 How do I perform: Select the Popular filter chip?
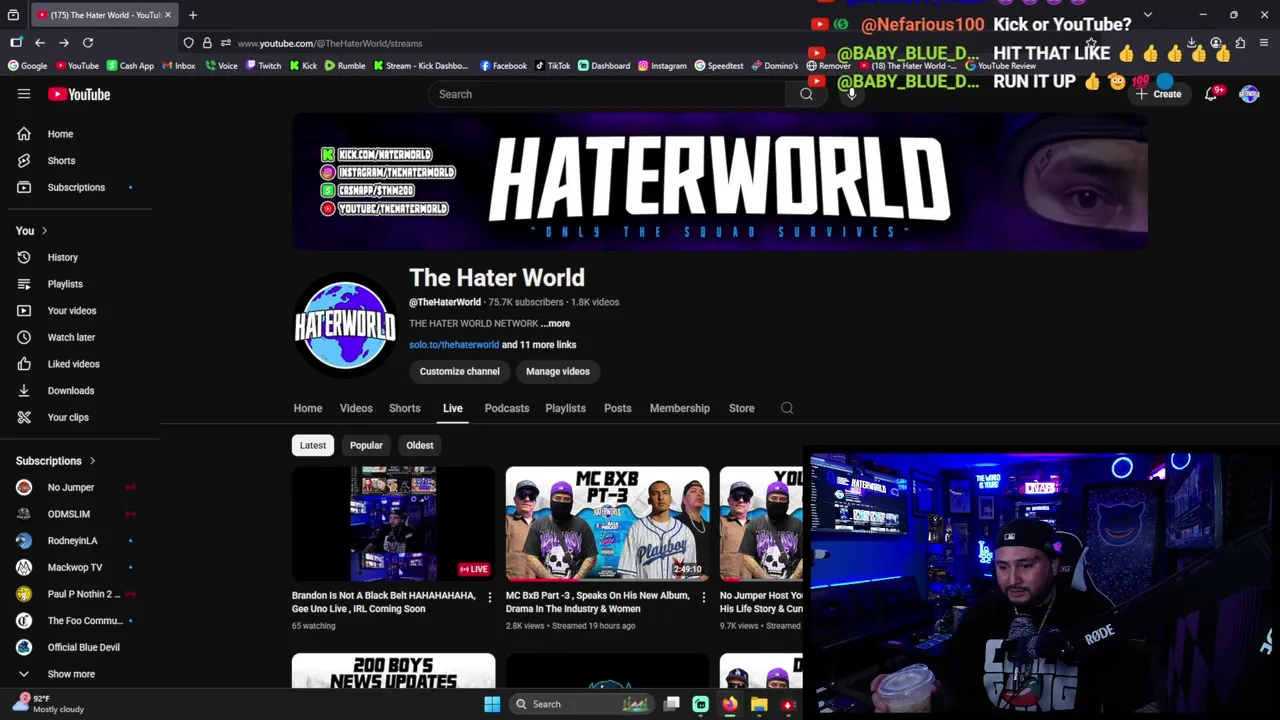click(x=366, y=445)
